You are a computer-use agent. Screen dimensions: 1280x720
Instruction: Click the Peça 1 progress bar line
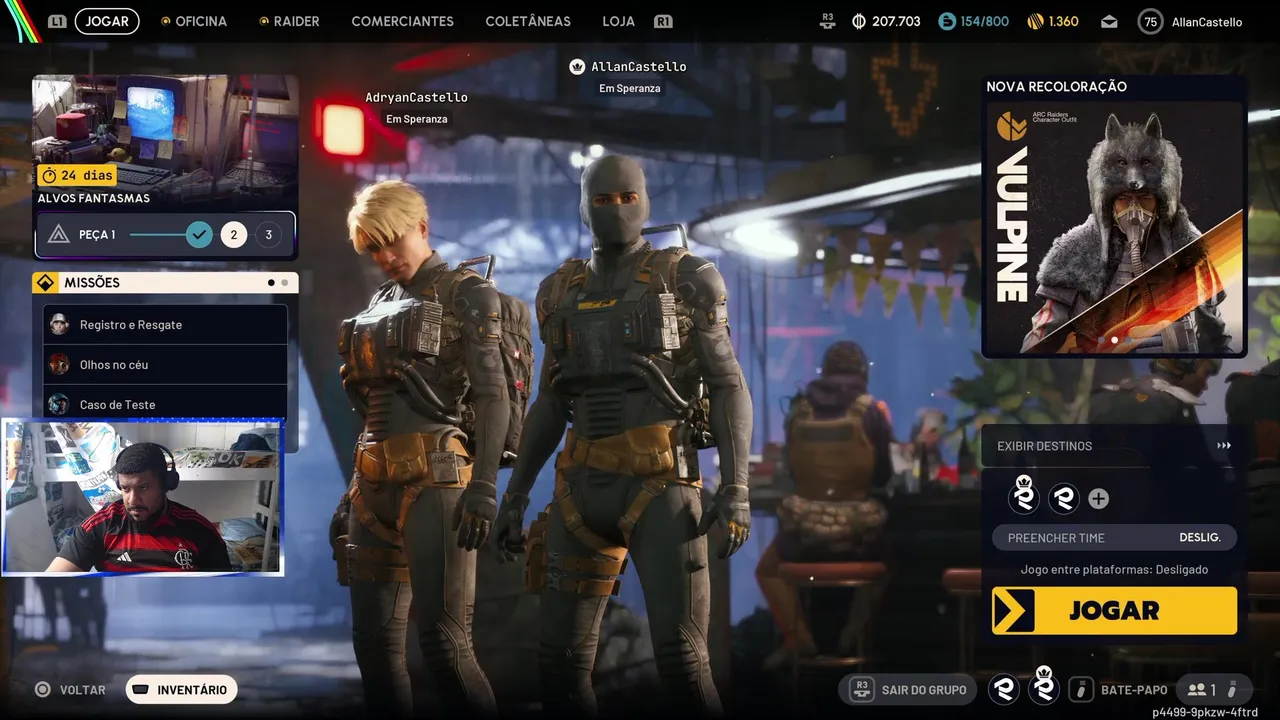157,235
